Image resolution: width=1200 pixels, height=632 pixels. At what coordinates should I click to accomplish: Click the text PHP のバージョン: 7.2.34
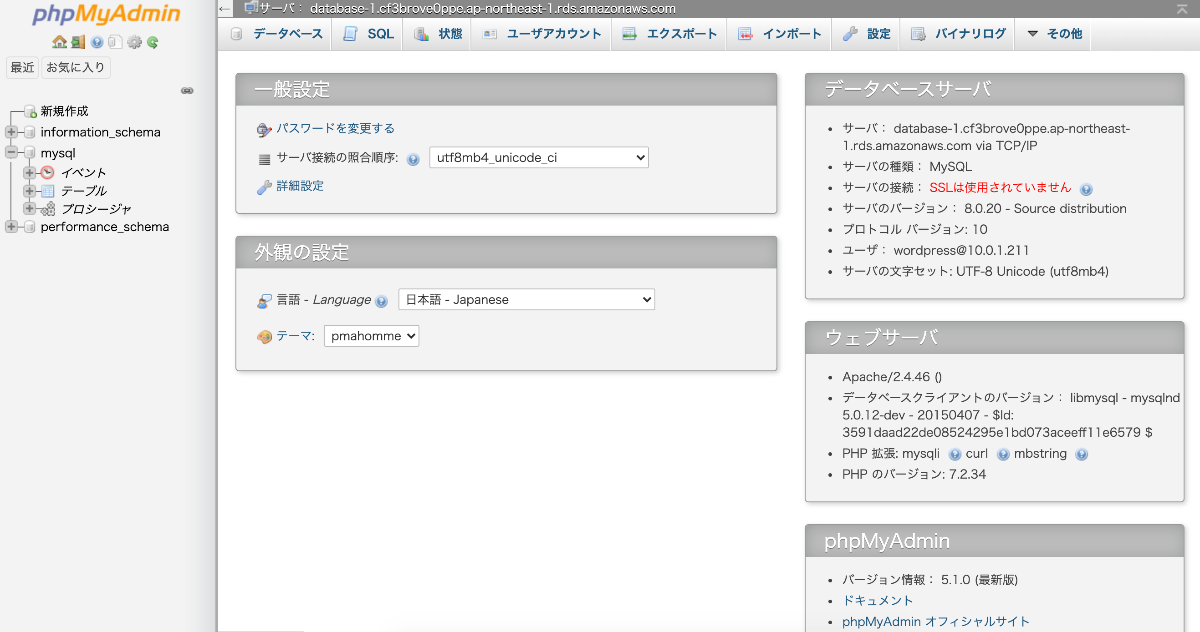914,475
